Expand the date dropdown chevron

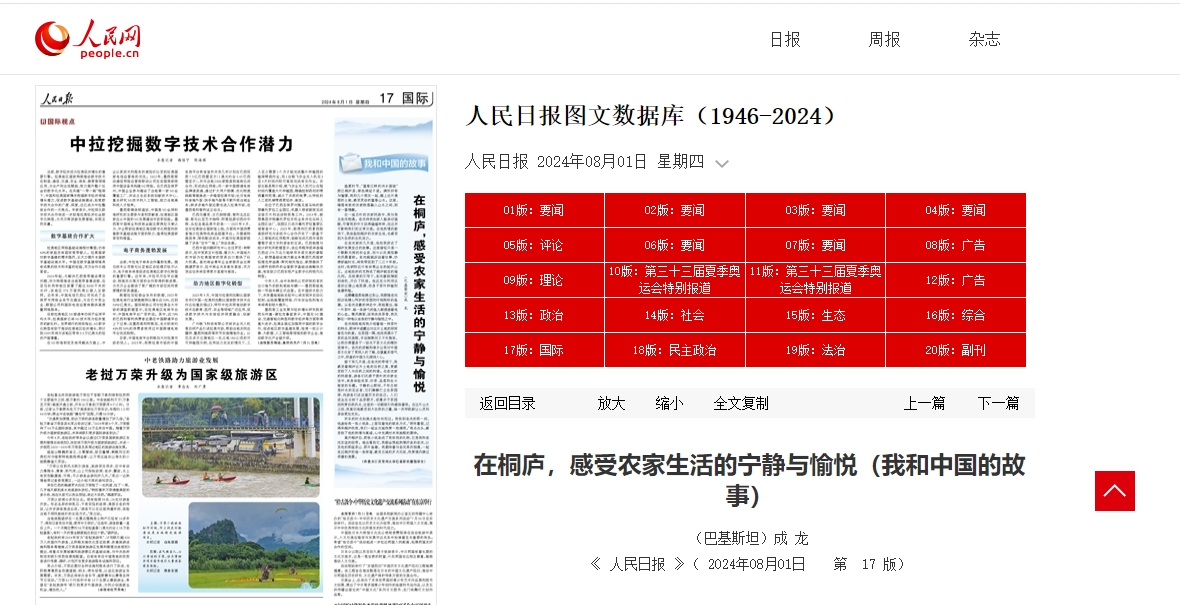[x=721, y=163]
